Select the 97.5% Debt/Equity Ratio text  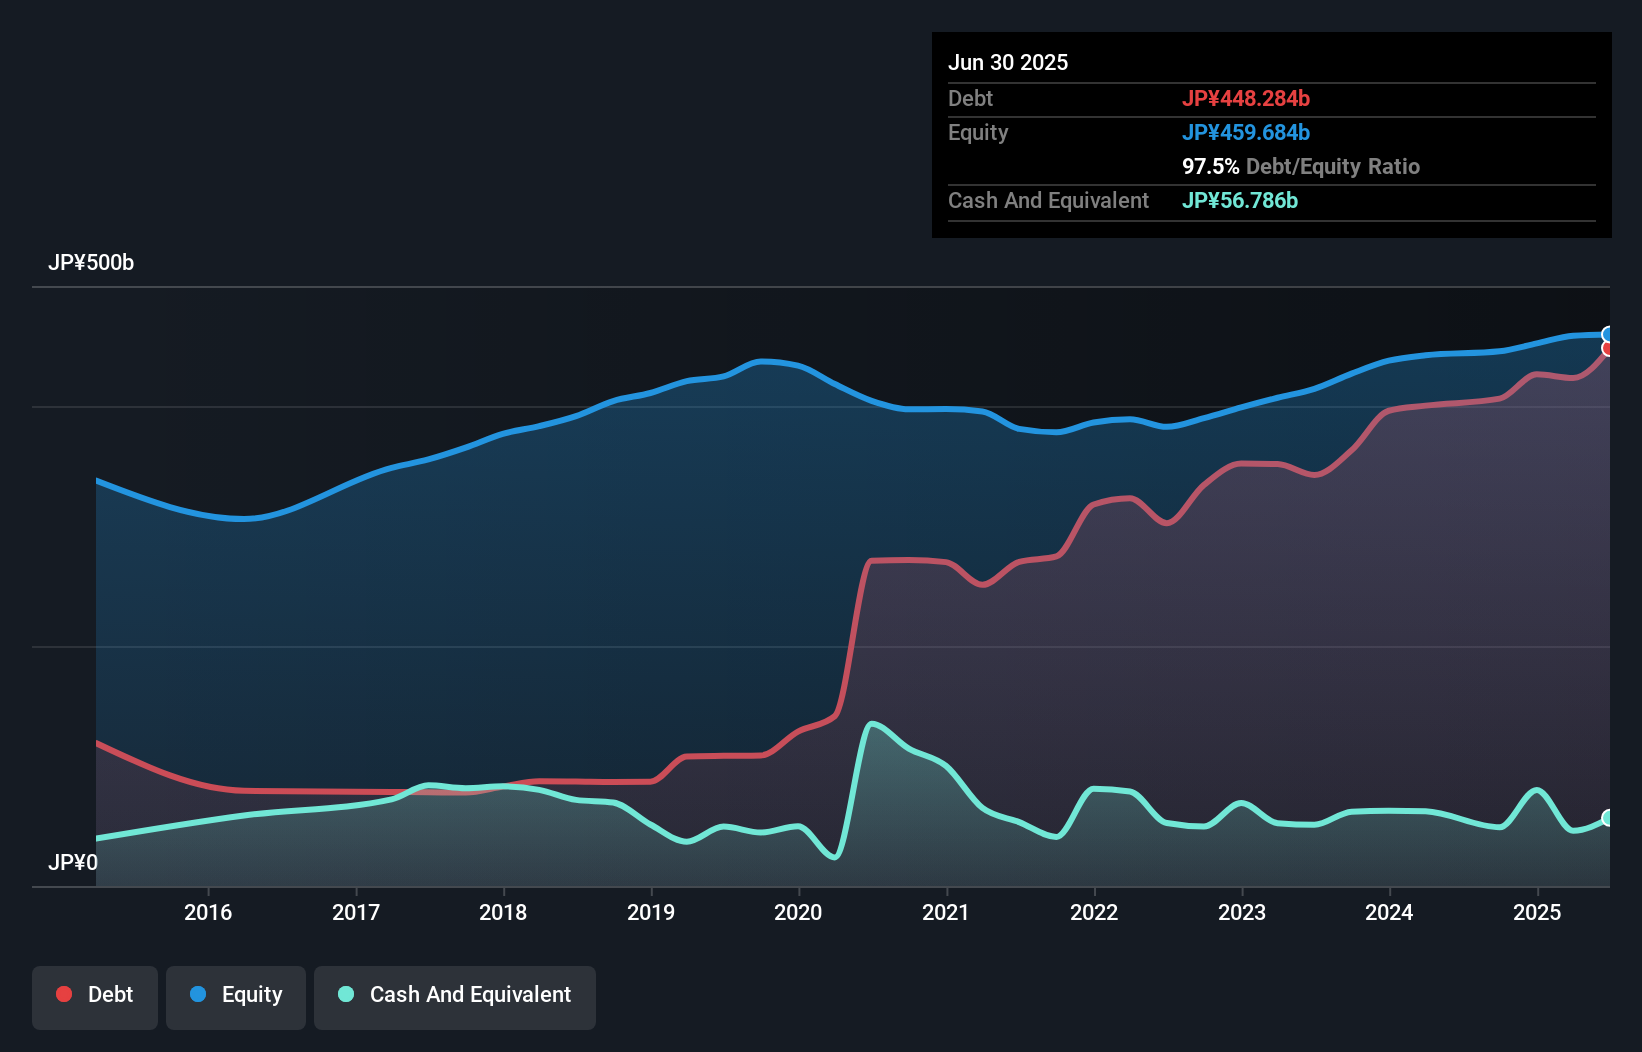coord(1301,166)
